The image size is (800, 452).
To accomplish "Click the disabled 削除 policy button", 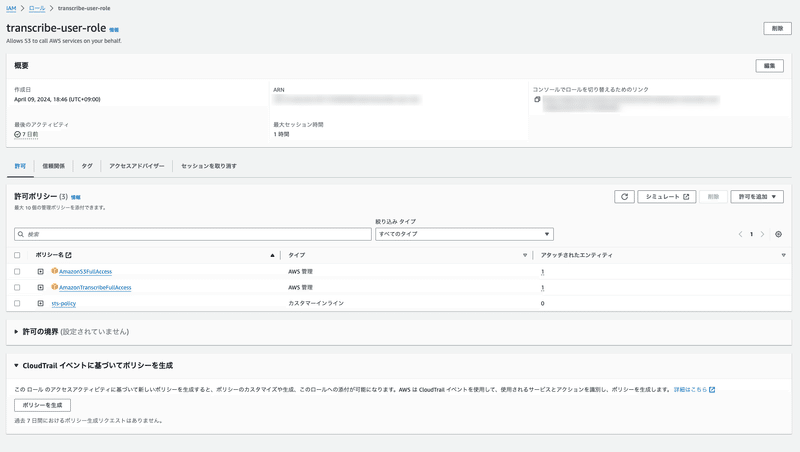I will 713,196.
